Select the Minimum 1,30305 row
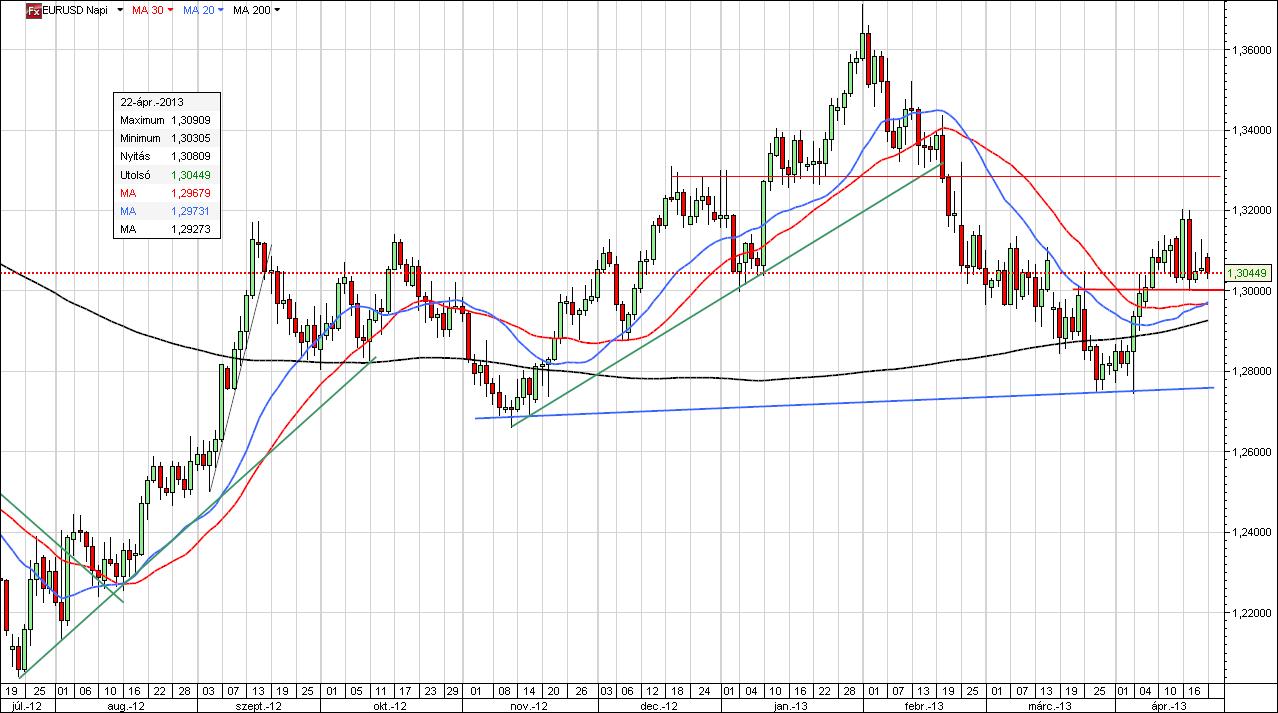 [165, 138]
